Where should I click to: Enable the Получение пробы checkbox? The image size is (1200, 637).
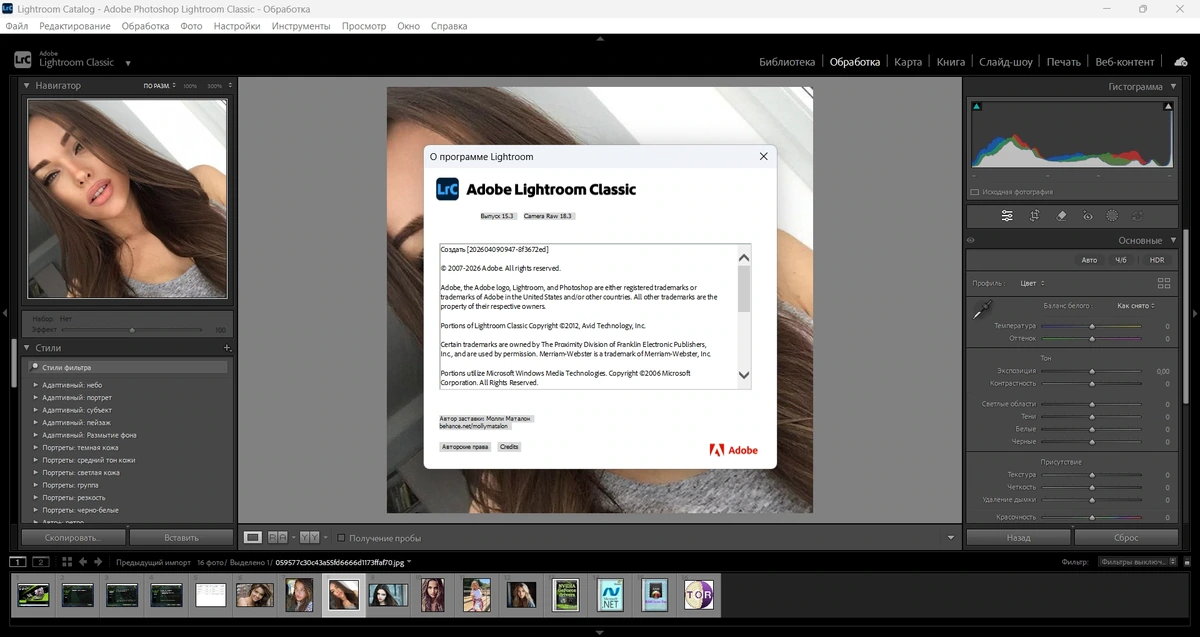coord(341,538)
